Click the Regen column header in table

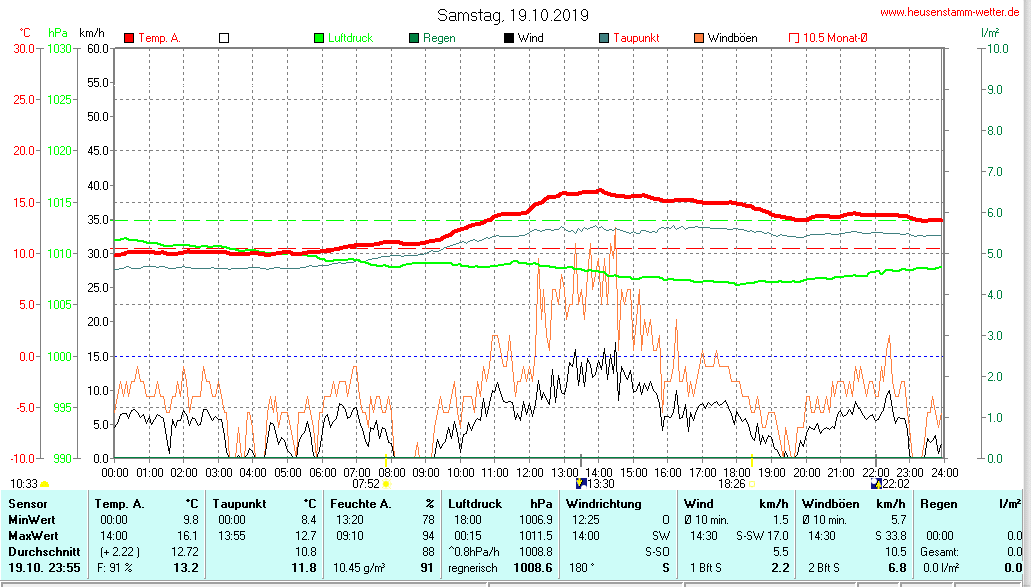[x=939, y=504]
